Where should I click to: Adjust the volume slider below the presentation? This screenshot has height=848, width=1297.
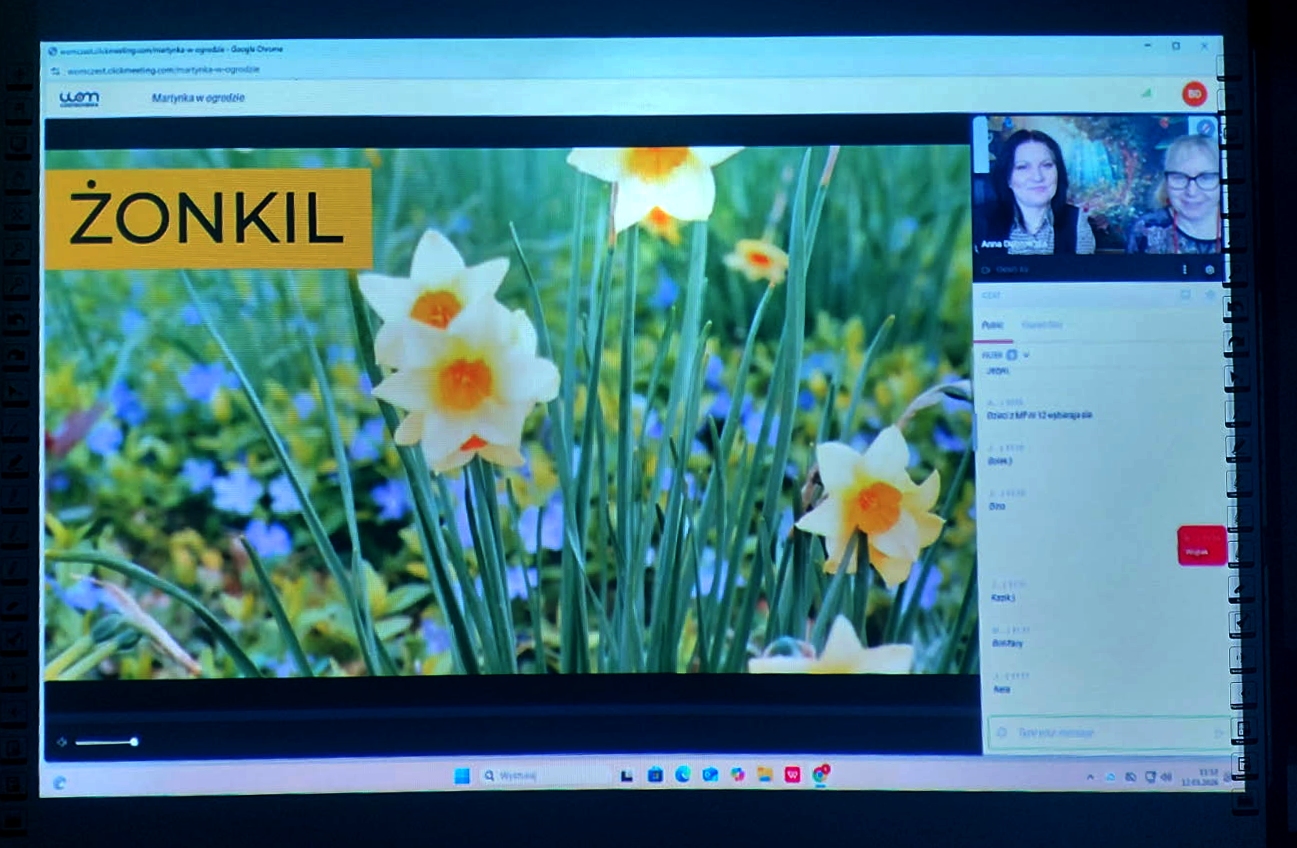tap(106, 742)
